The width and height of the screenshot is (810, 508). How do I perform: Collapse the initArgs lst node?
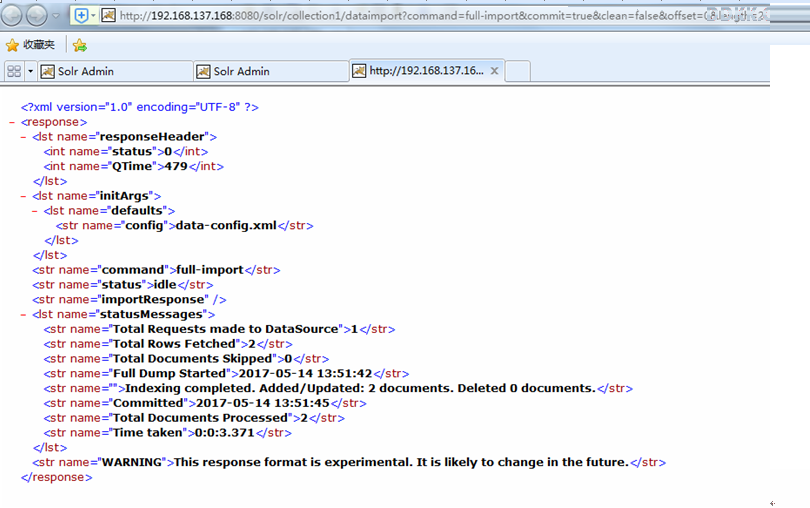[x=23, y=196]
